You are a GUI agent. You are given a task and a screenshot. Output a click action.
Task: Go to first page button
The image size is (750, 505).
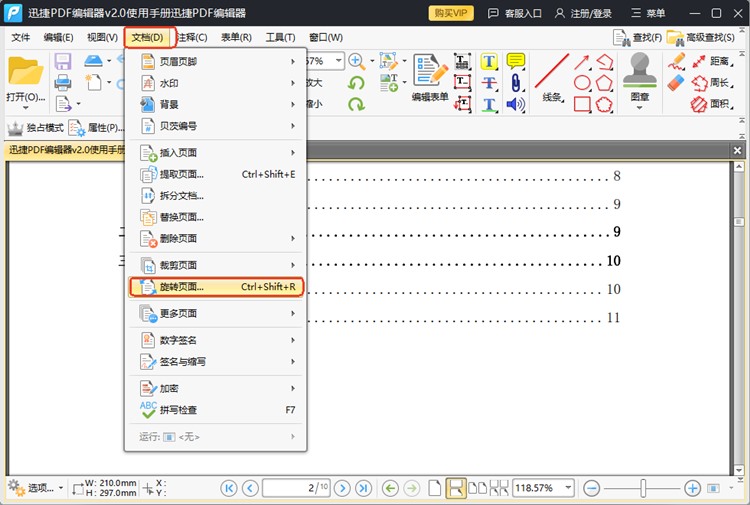pos(229,488)
